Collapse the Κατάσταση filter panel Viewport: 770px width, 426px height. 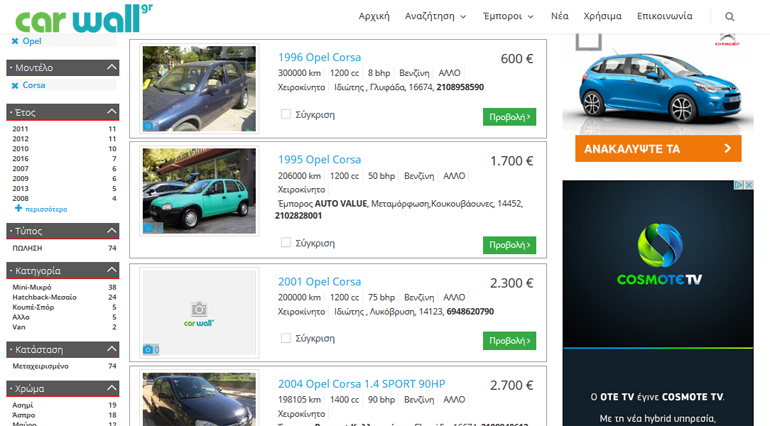[112, 349]
